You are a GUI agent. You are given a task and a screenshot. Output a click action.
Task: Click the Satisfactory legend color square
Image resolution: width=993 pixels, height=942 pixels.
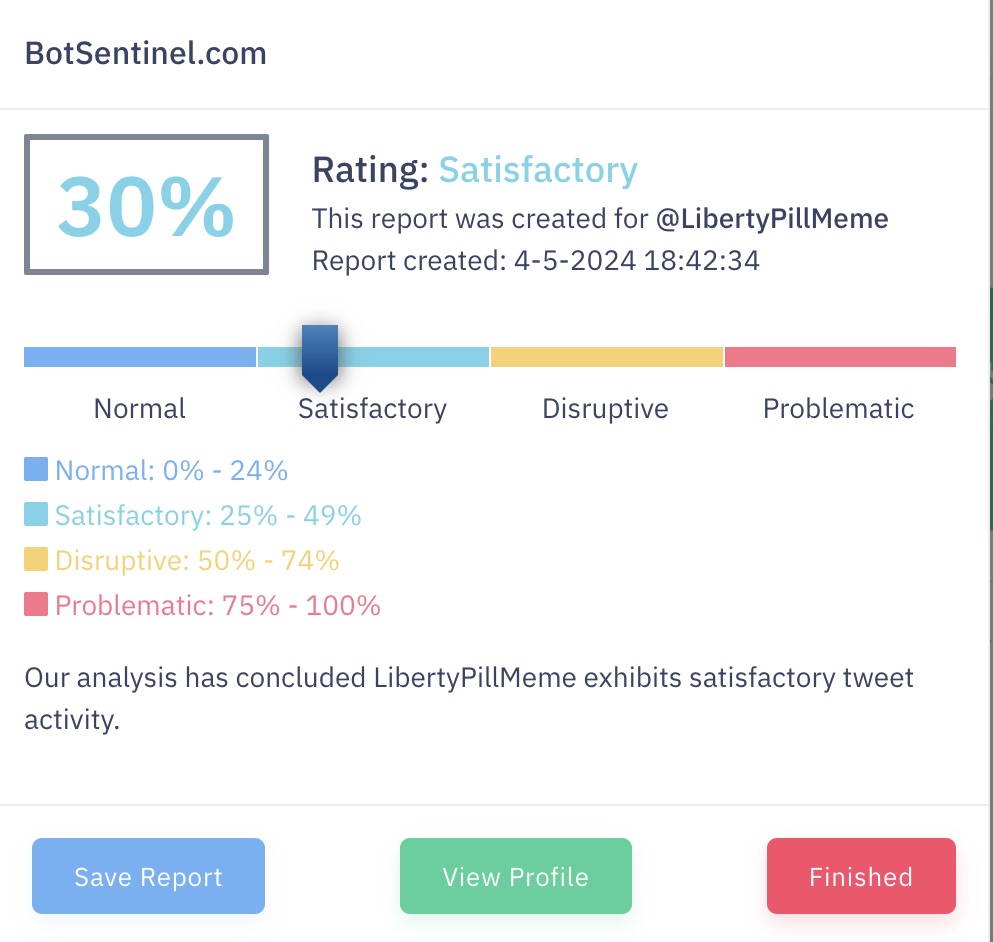(36, 514)
